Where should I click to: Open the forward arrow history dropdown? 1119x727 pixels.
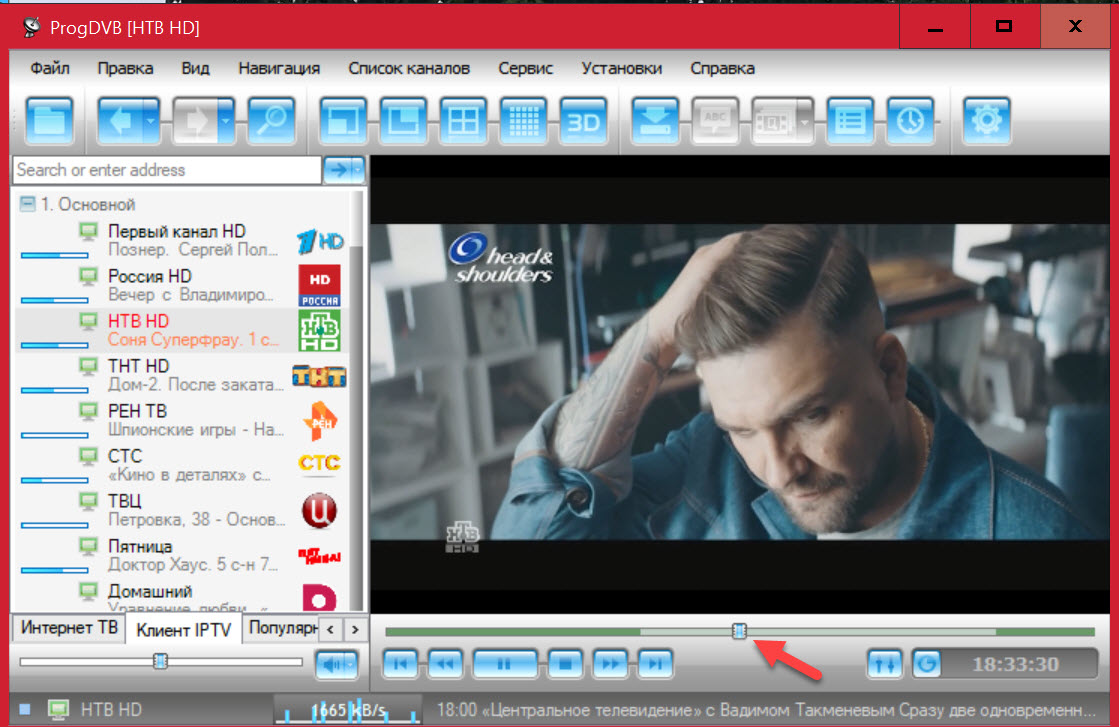point(226,122)
